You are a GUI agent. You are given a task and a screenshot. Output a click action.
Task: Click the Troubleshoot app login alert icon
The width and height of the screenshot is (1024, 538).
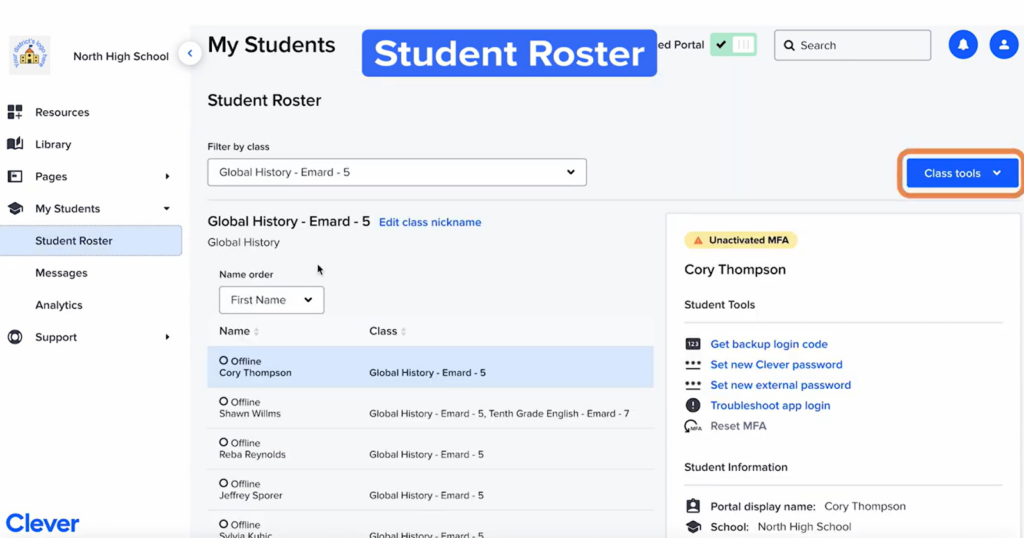693,405
